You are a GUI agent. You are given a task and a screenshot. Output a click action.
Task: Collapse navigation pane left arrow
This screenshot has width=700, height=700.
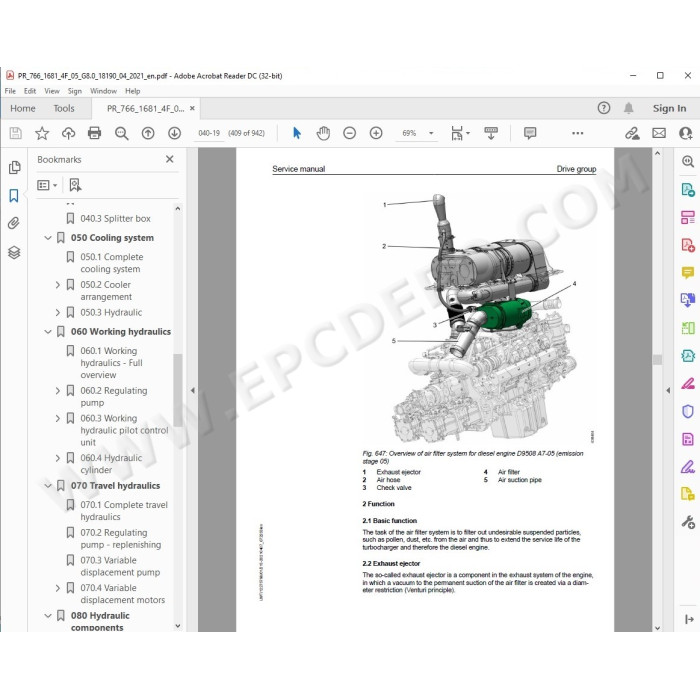[192, 390]
